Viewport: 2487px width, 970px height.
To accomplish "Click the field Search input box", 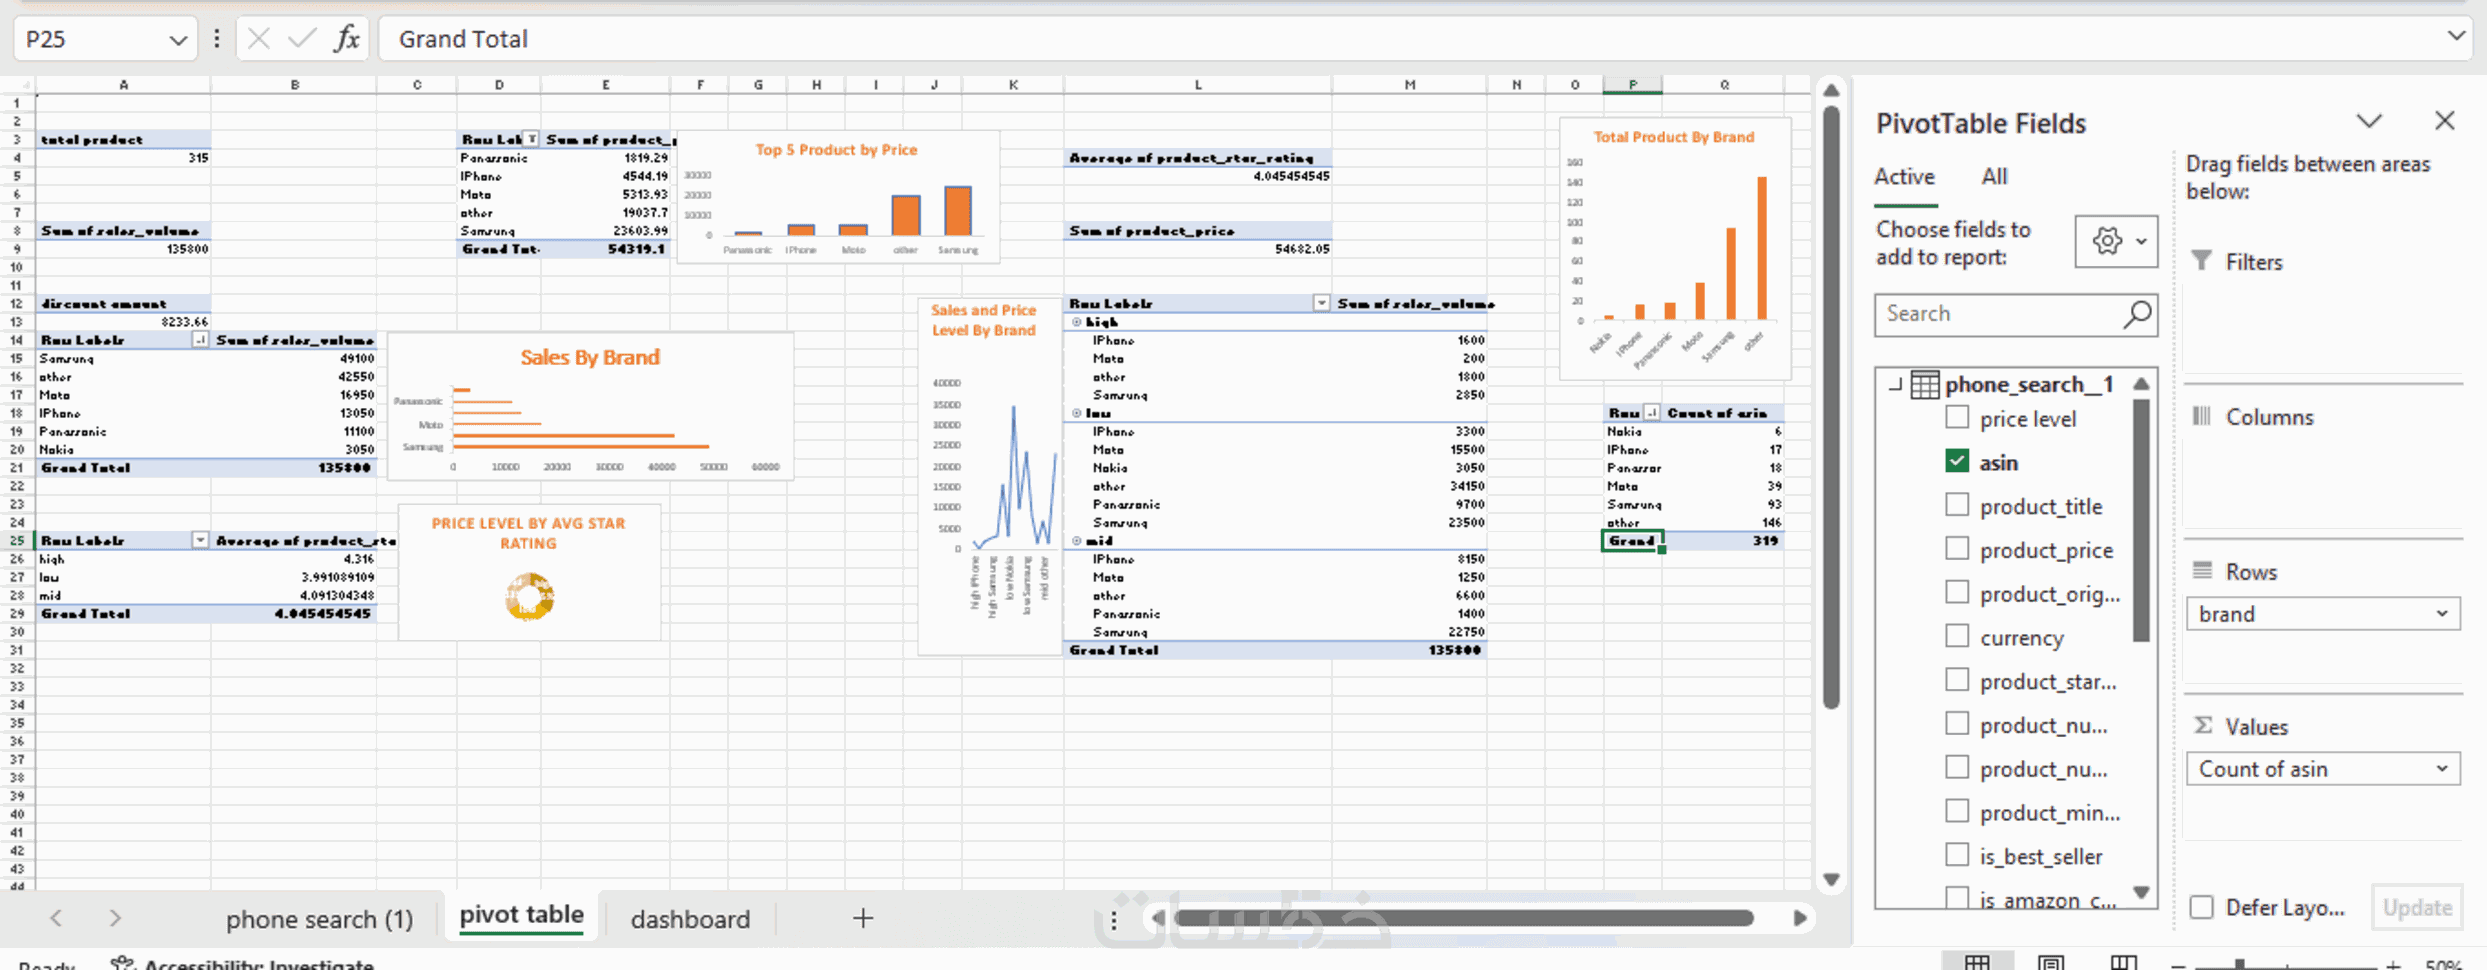I will [2016, 314].
